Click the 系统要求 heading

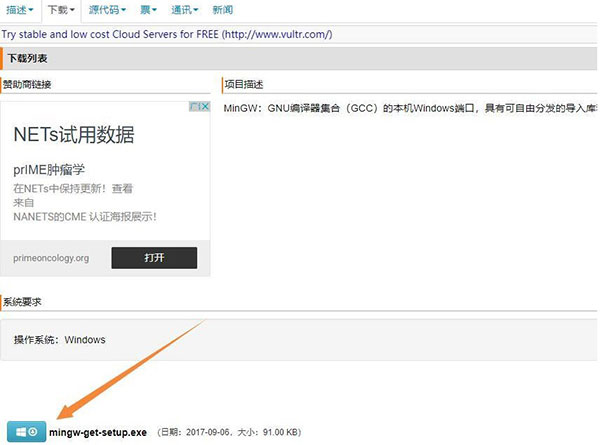[x=22, y=302]
